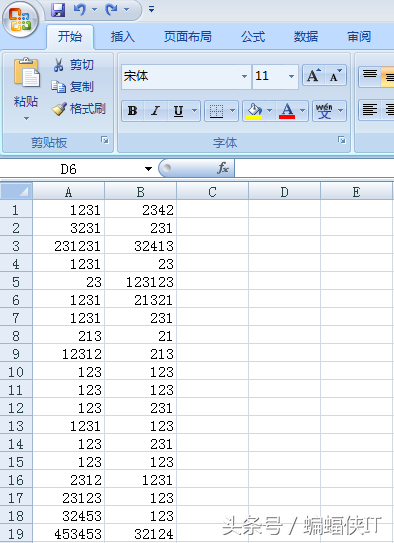Click the Name Box showing D6
The width and height of the screenshot is (394, 543).
(69, 169)
